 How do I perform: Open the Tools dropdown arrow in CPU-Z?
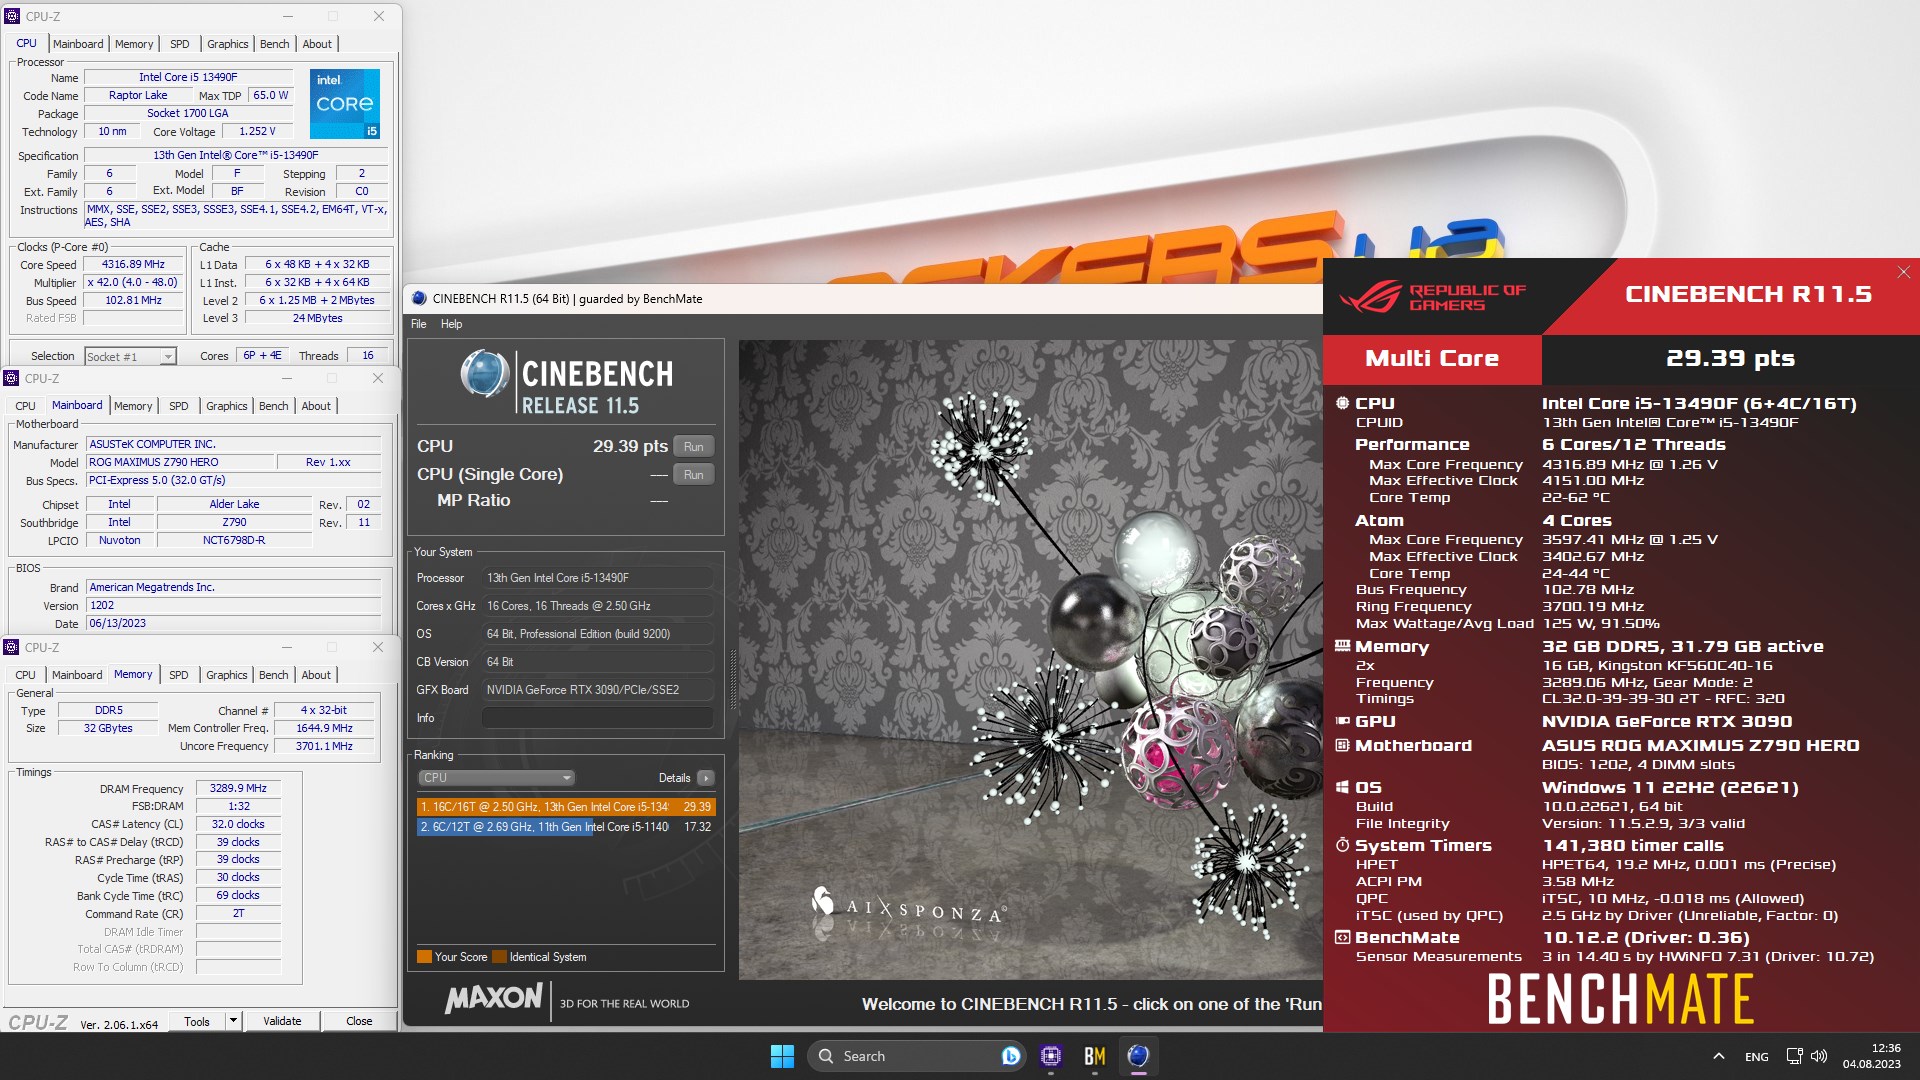click(x=233, y=1021)
